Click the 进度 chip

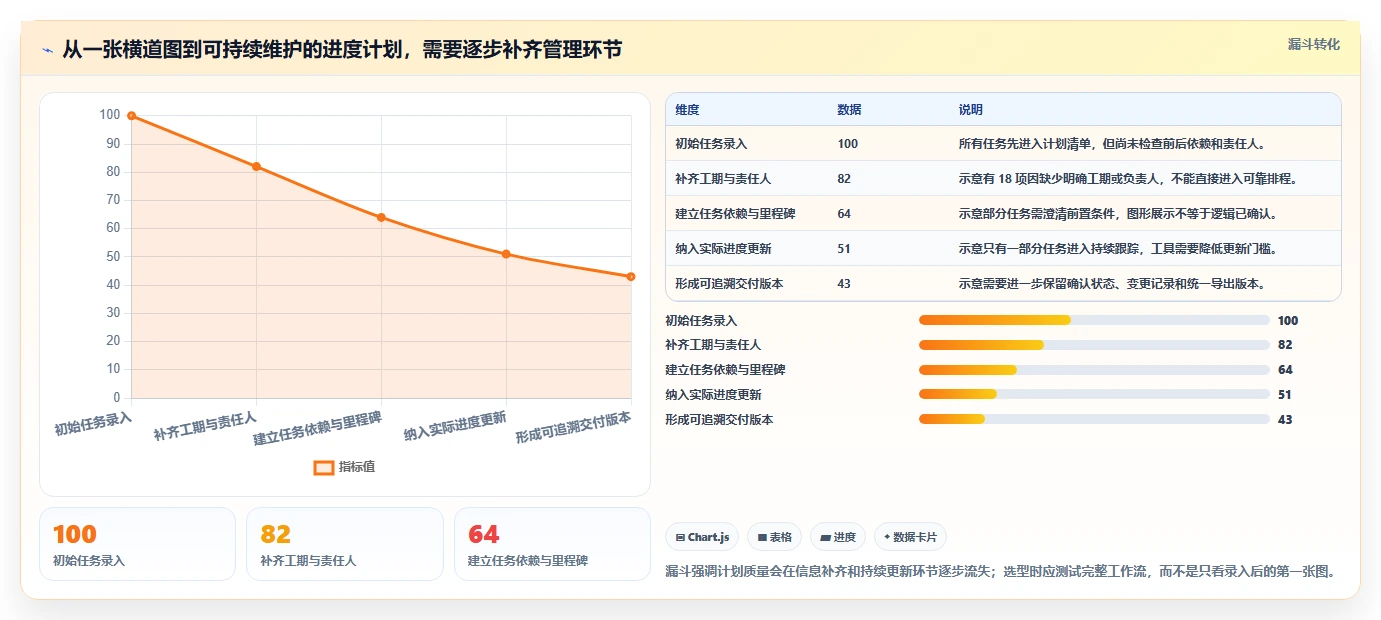click(x=838, y=537)
